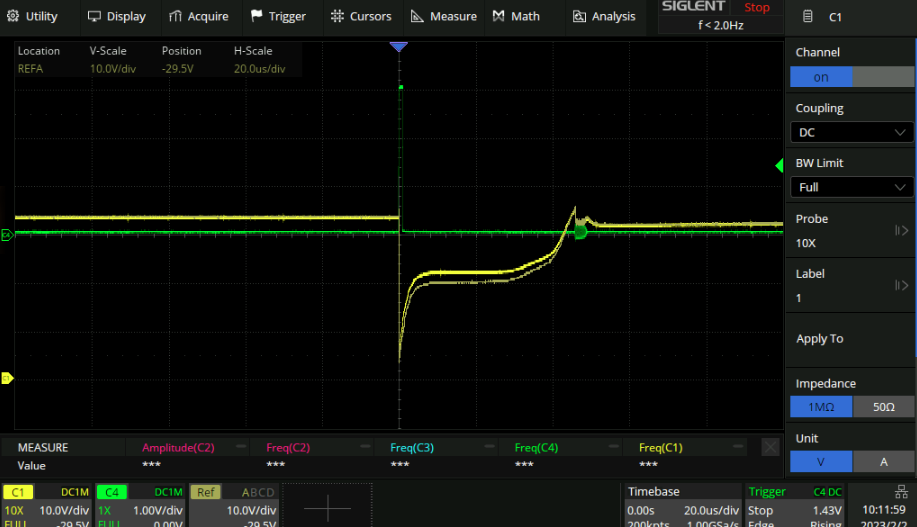Open the Probe 10X settings

(851, 231)
